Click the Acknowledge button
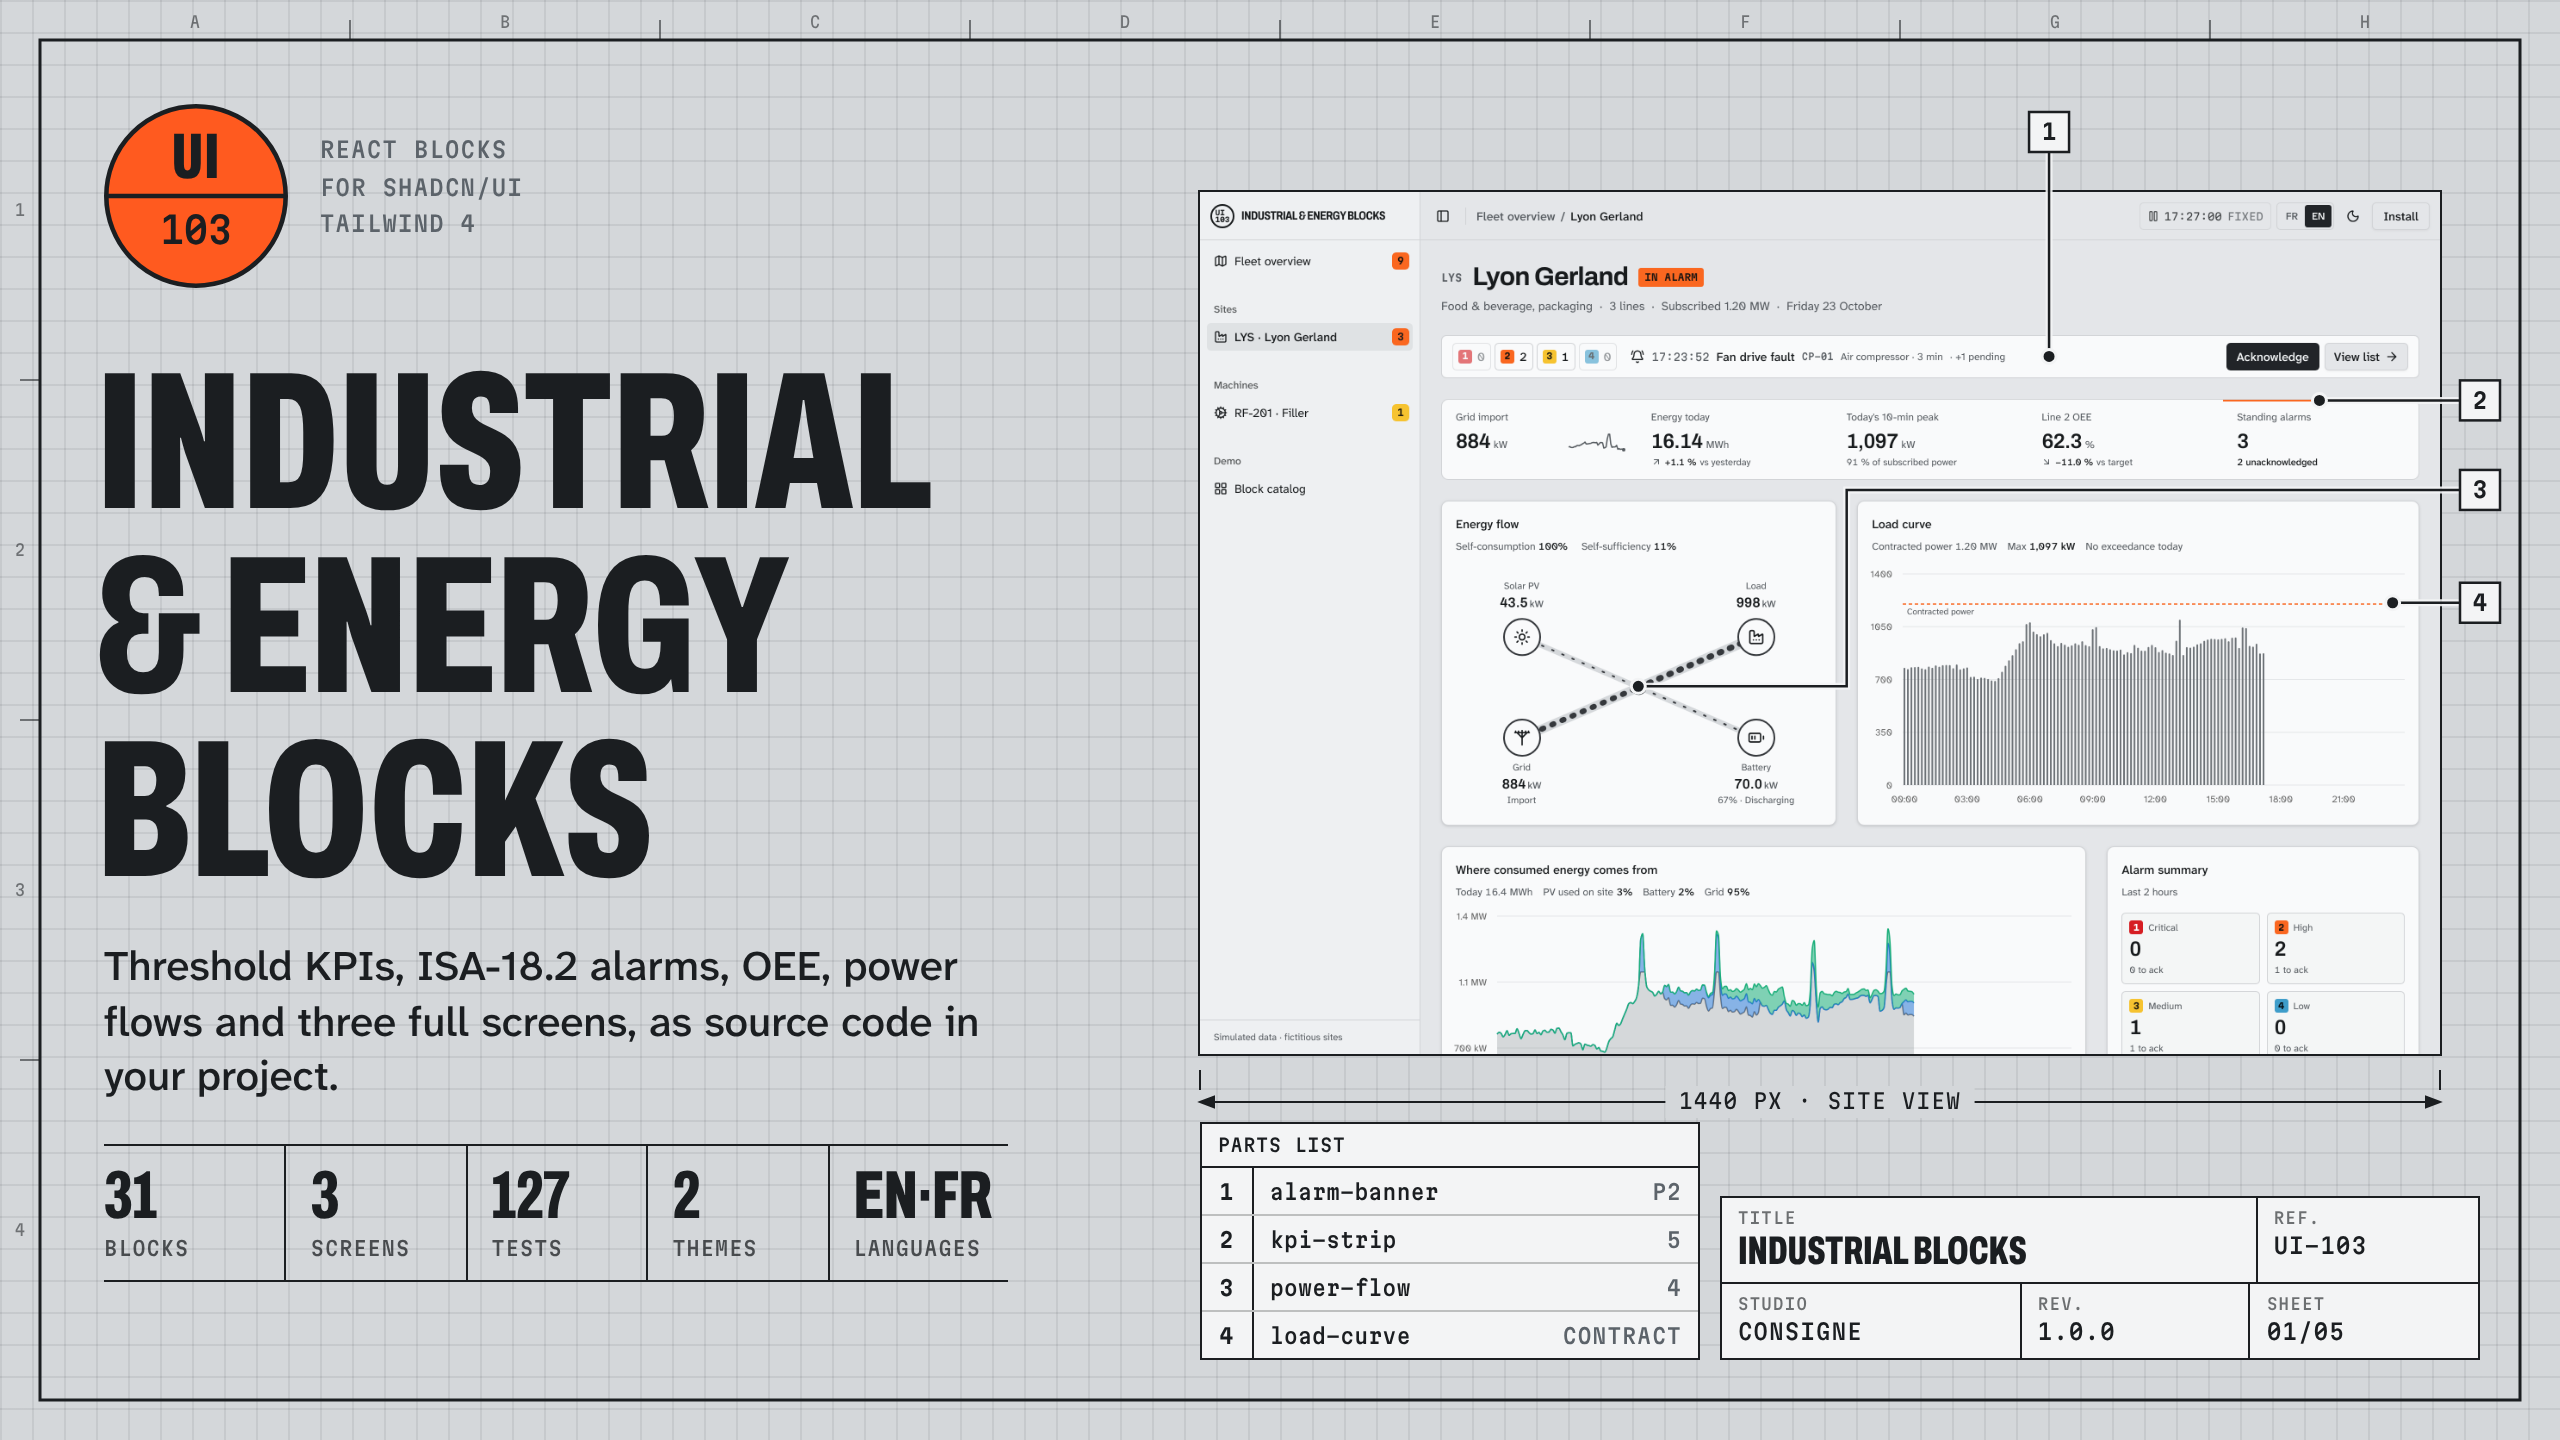 coord(2272,357)
